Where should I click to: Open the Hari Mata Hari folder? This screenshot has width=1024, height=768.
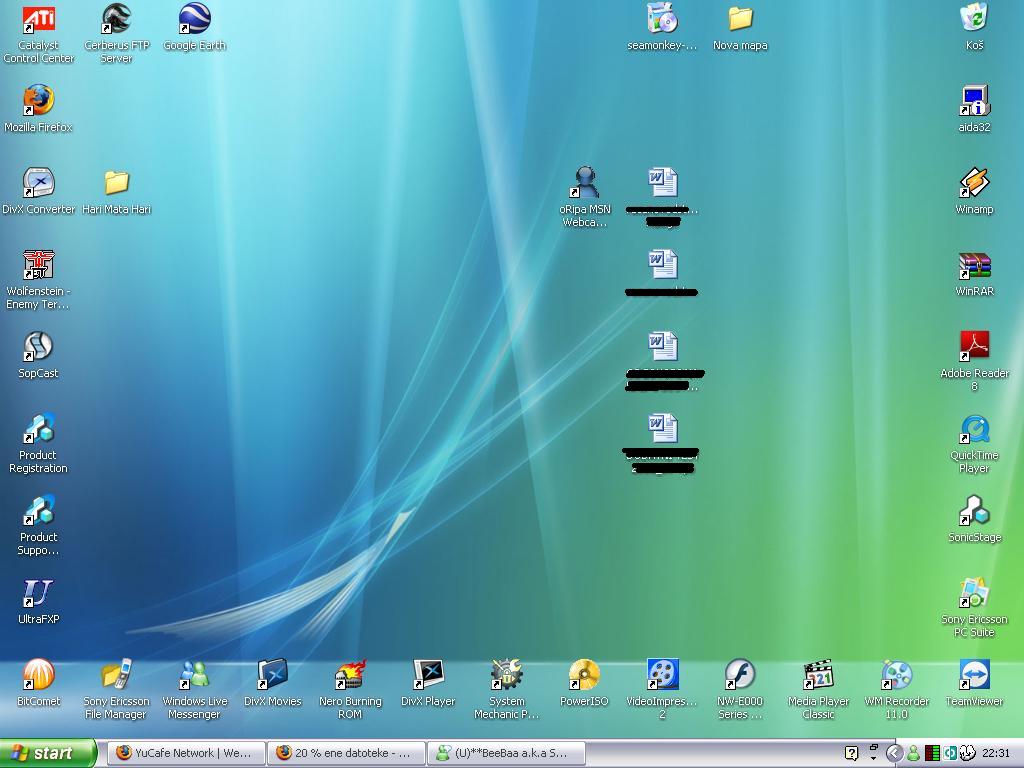click(x=116, y=182)
